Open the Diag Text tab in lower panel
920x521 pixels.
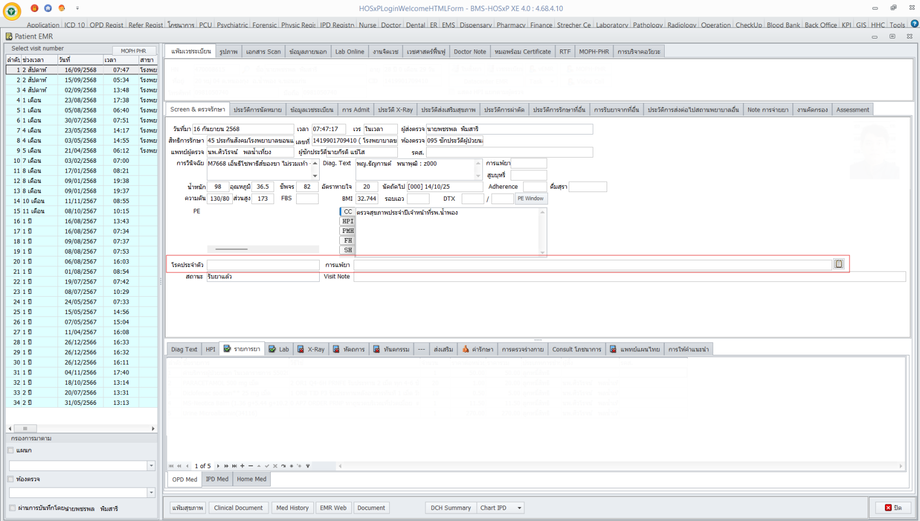click(184, 349)
